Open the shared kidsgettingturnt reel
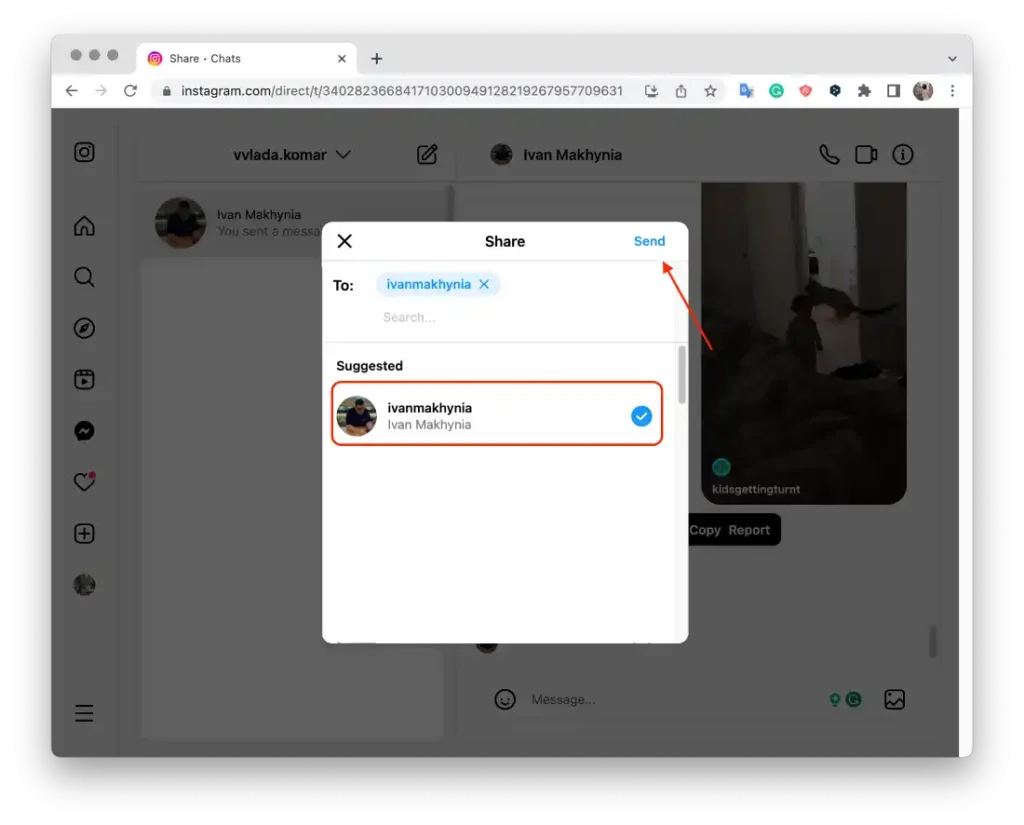This screenshot has height=825, width=1024. (x=804, y=343)
